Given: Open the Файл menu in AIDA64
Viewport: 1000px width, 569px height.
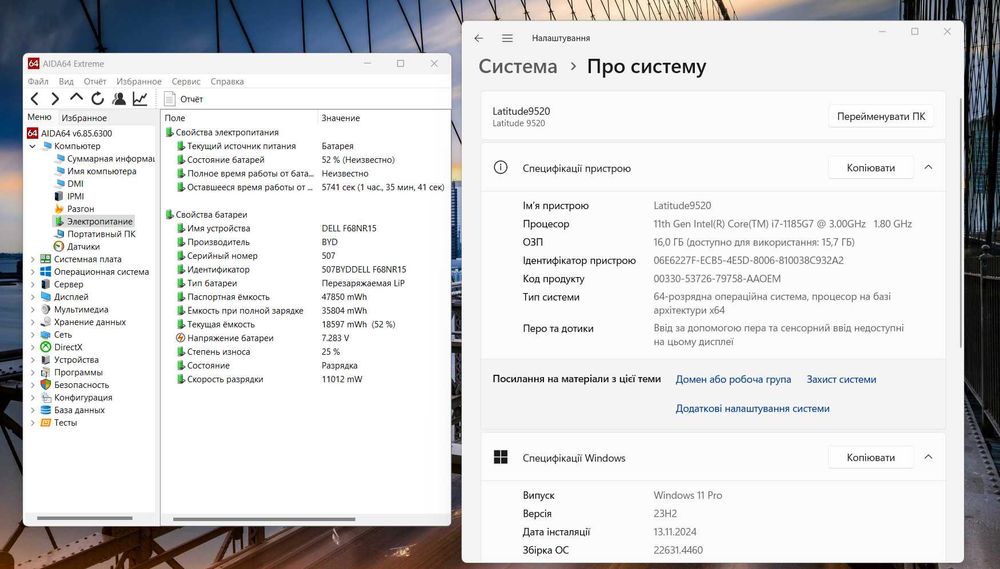Looking at the screenshot, I should tap(38, 82).
